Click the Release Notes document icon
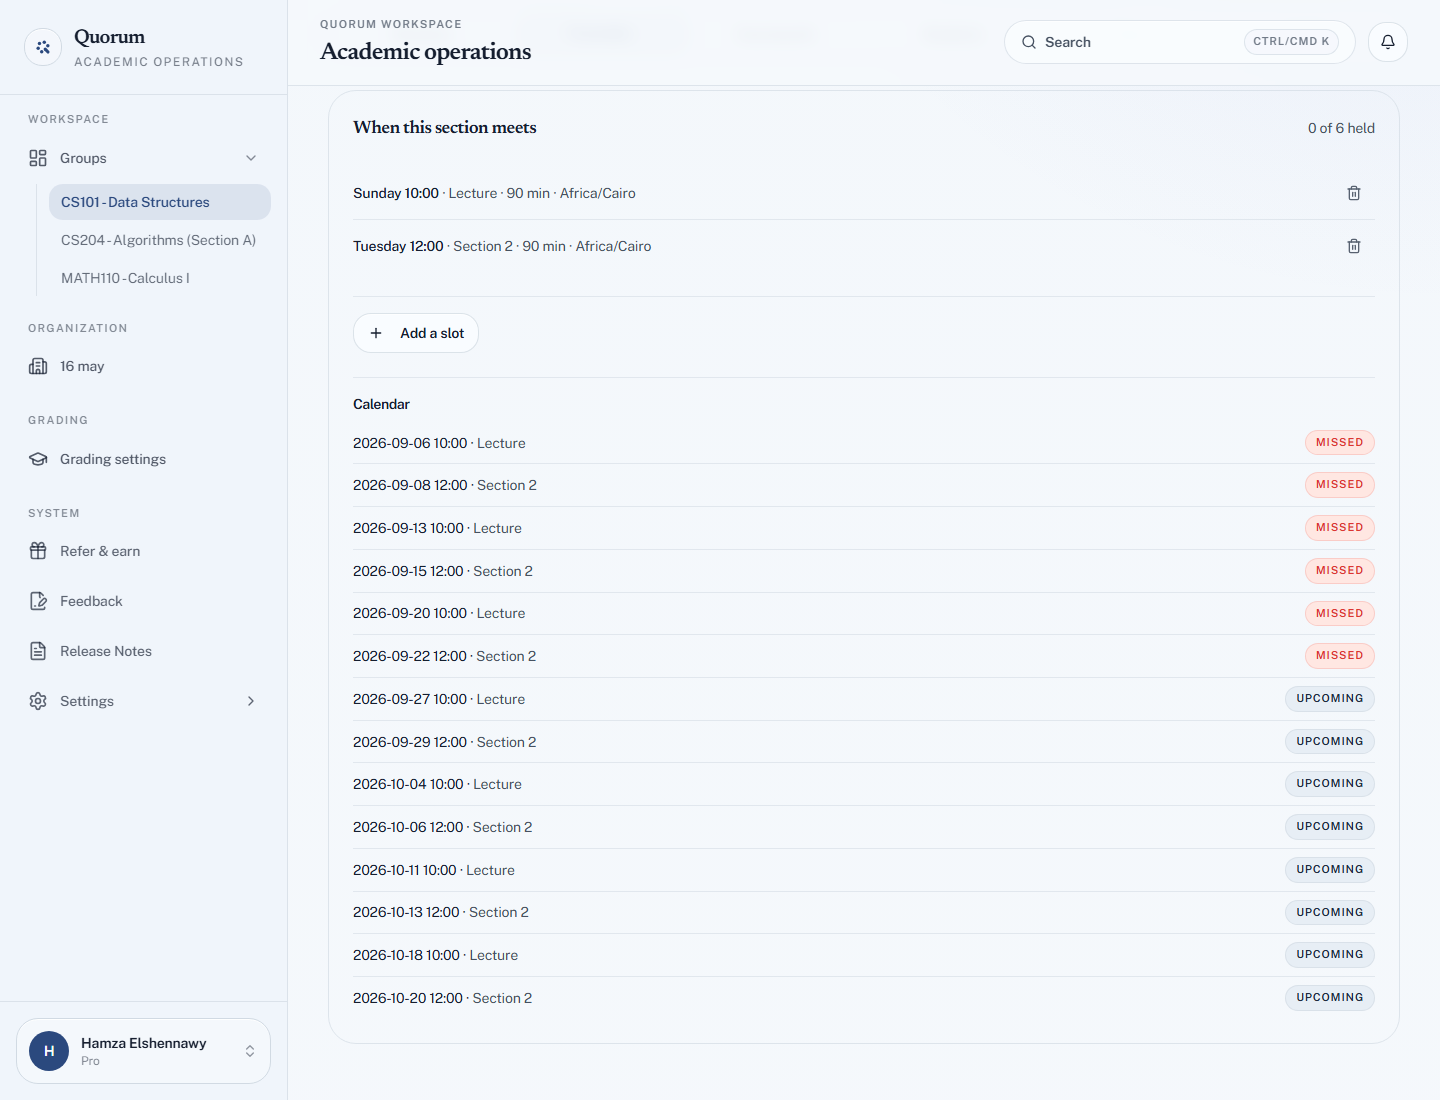Screen dimensions: 1440x1100 tap(38, 651)
